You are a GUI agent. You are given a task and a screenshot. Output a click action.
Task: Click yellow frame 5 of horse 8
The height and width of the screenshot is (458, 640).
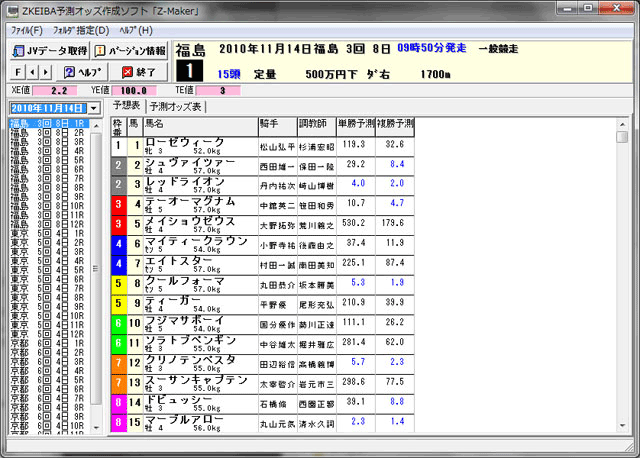click(x=118, y=284)
